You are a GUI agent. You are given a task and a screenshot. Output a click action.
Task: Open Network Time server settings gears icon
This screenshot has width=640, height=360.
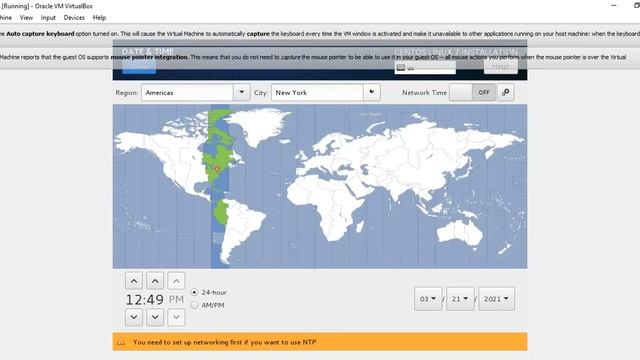506,92
